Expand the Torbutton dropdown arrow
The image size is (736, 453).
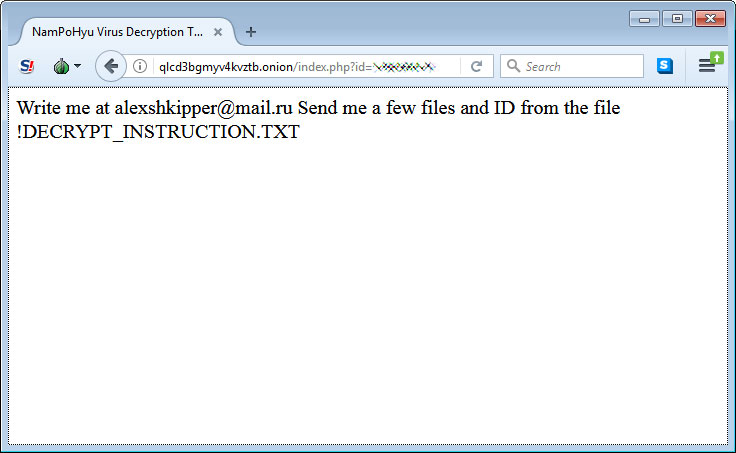coord(77,66)
